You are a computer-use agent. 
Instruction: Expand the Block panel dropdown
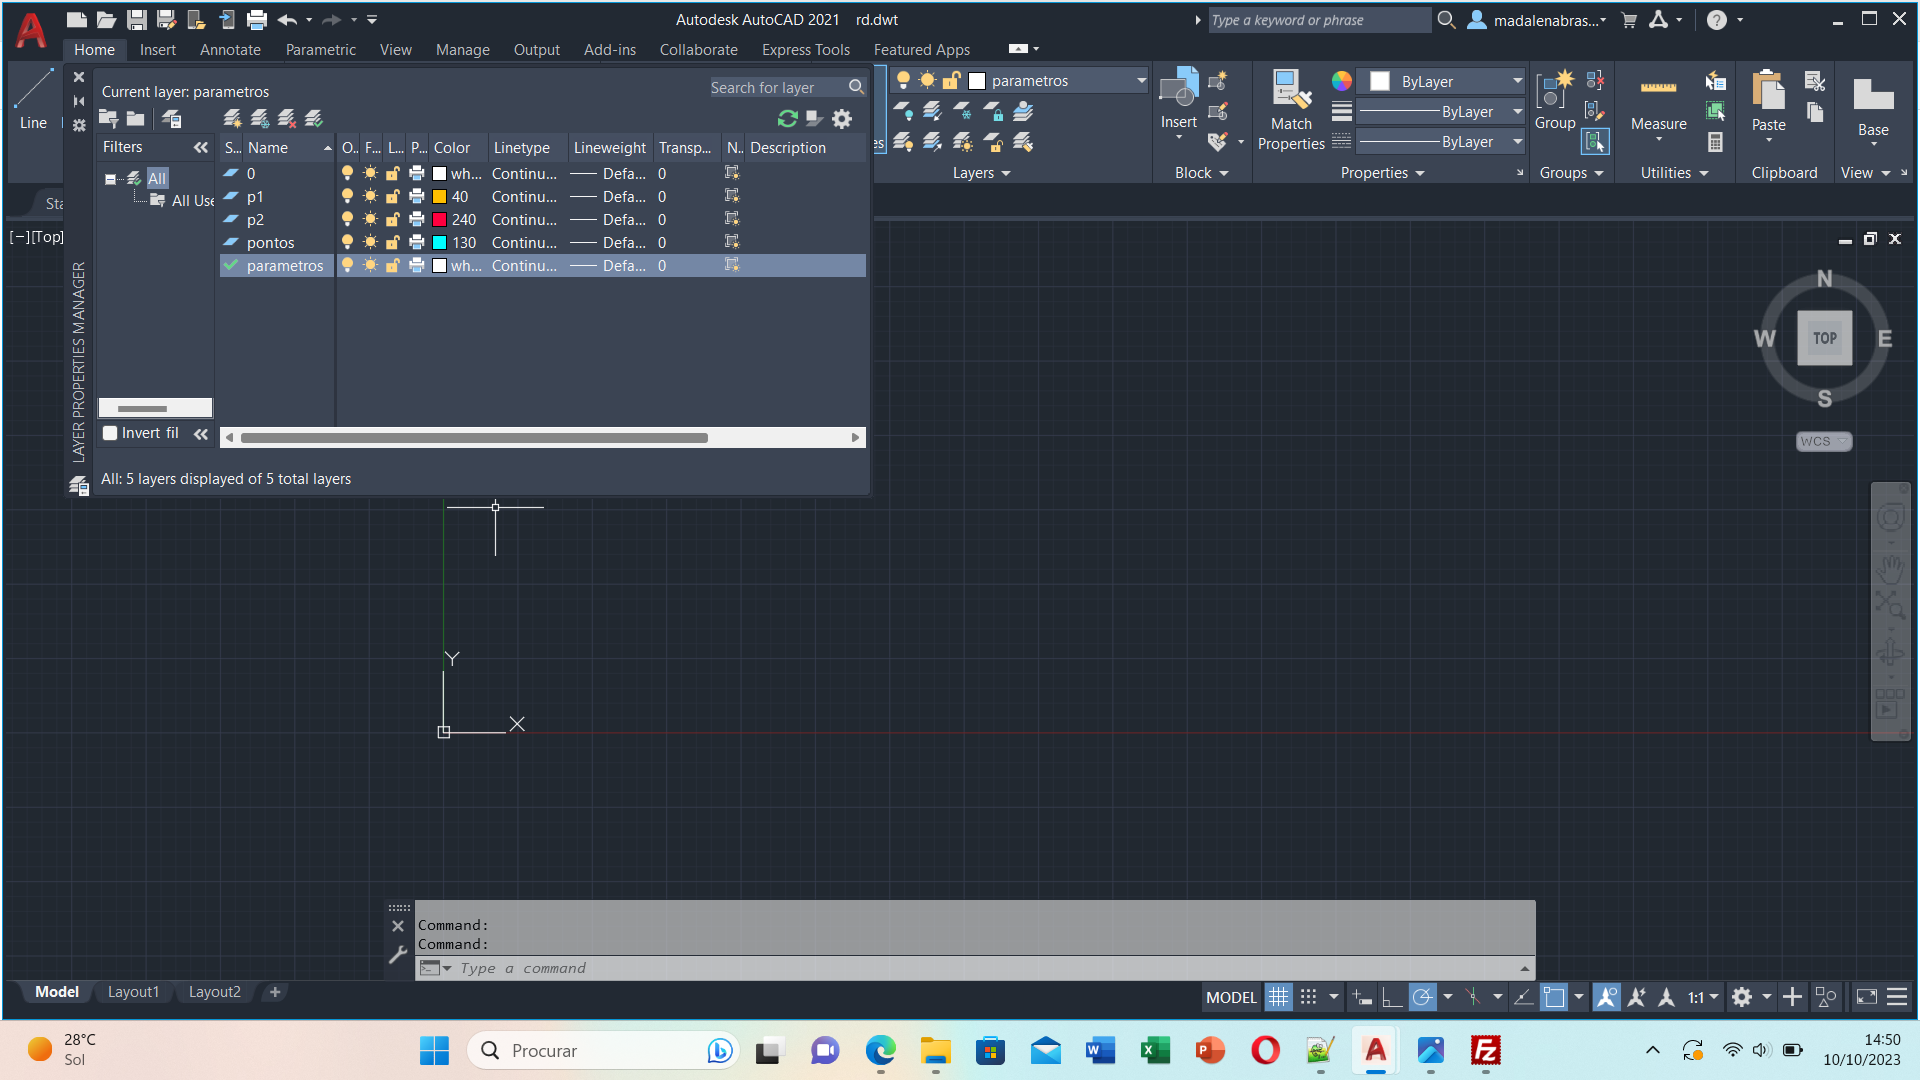(x=1201, y=173)
